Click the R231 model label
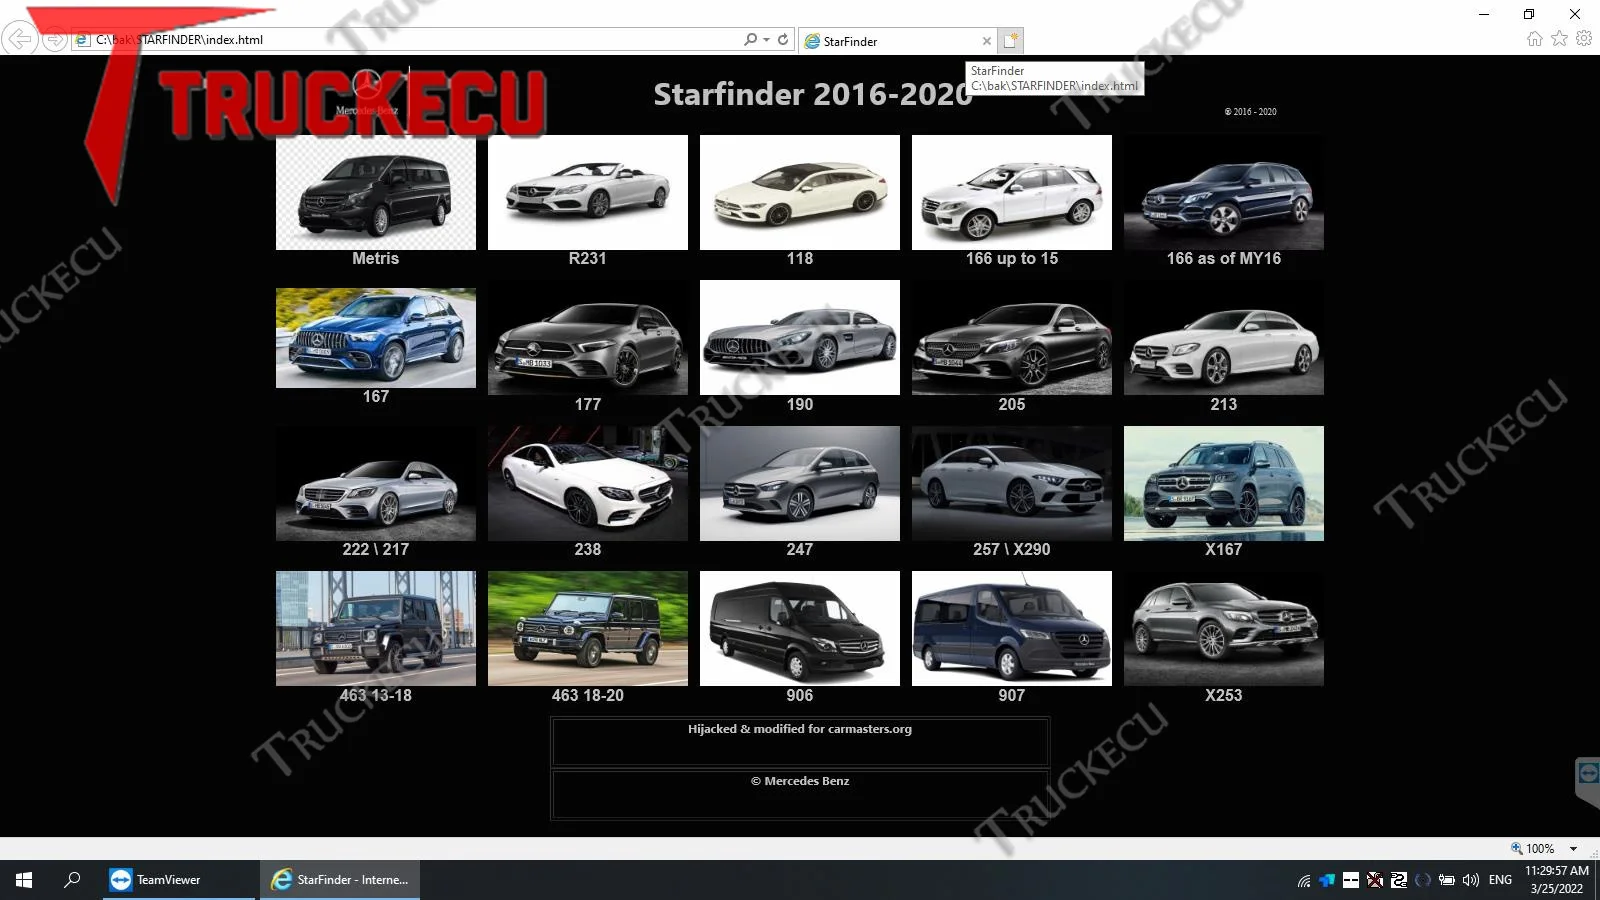Image resolution: width=1600 pixels, height=900 pixels. pos(588,258)
